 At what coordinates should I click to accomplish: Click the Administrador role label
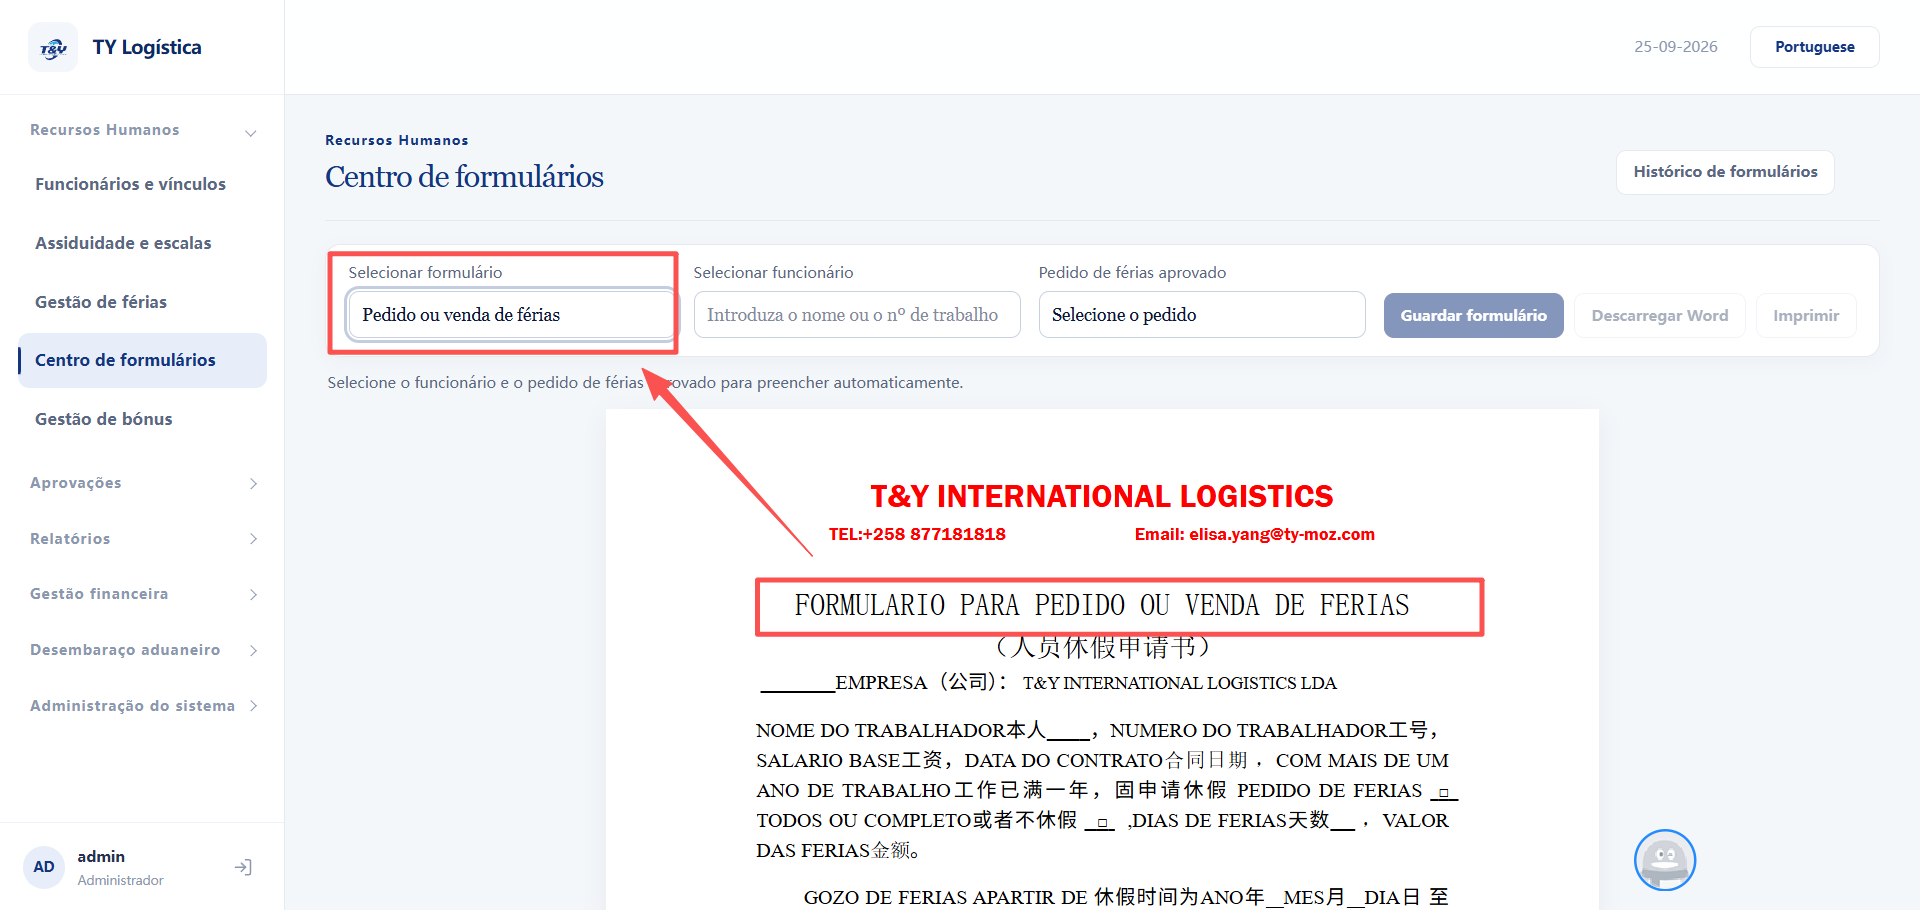(x=120, y=880)
